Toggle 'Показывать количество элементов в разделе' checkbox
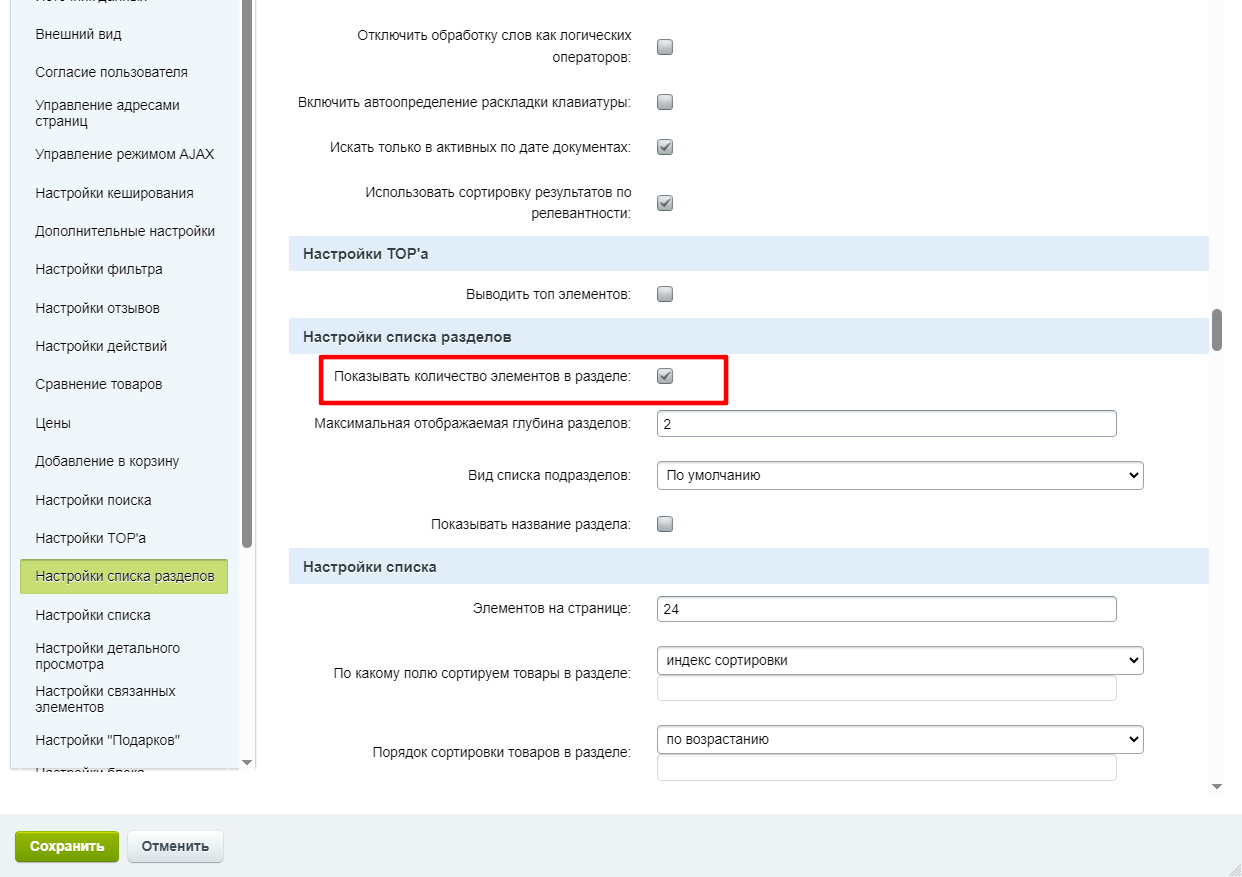1242x877 pixels. coord(665,376)
